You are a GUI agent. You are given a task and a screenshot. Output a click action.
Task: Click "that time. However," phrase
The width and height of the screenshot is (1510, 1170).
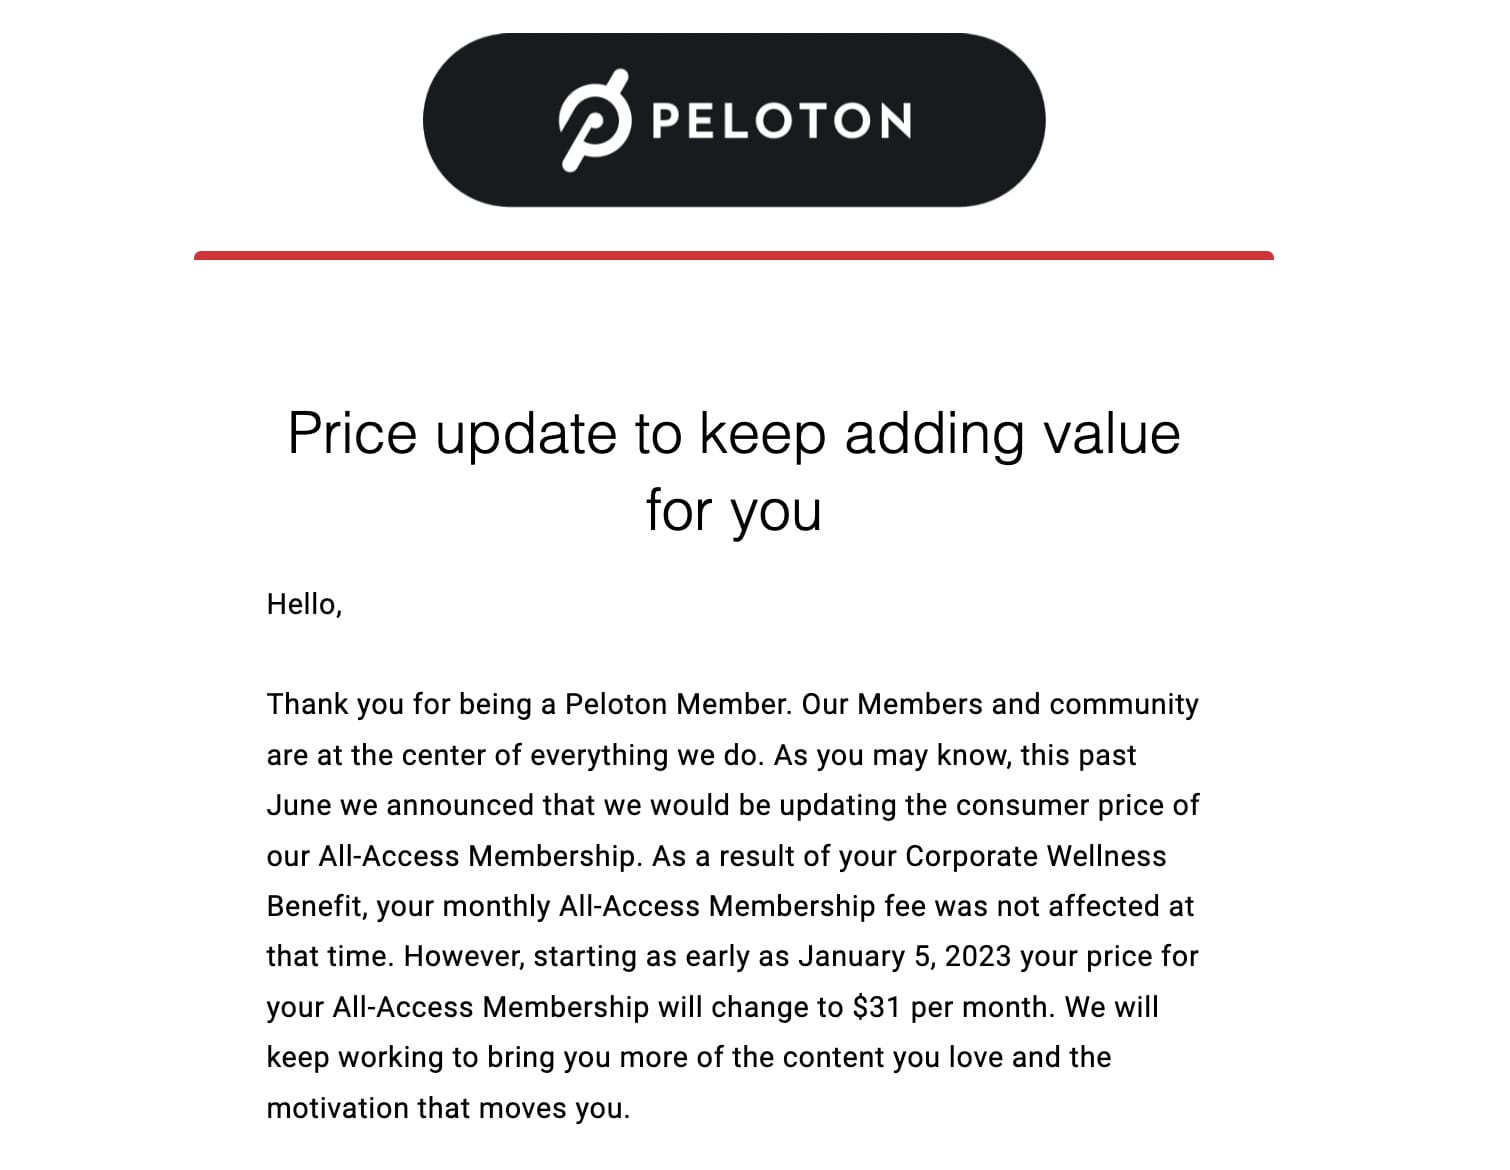[395, 957]
